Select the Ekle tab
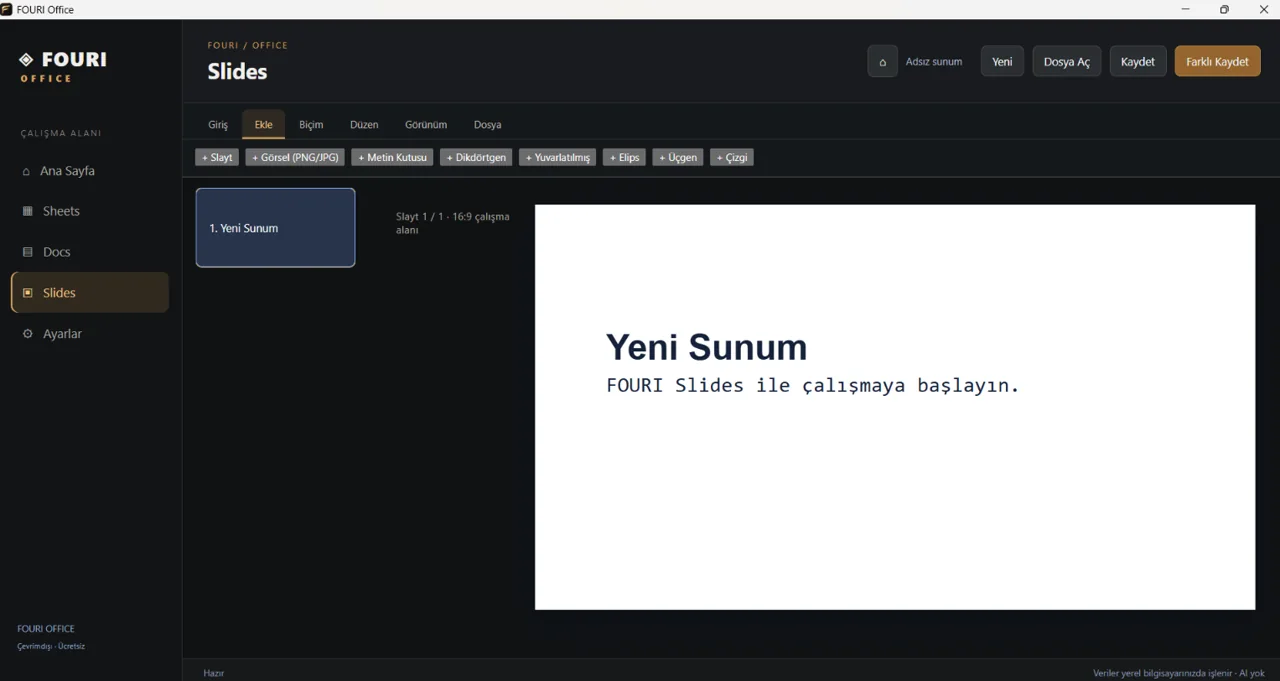 click(263, 125)
